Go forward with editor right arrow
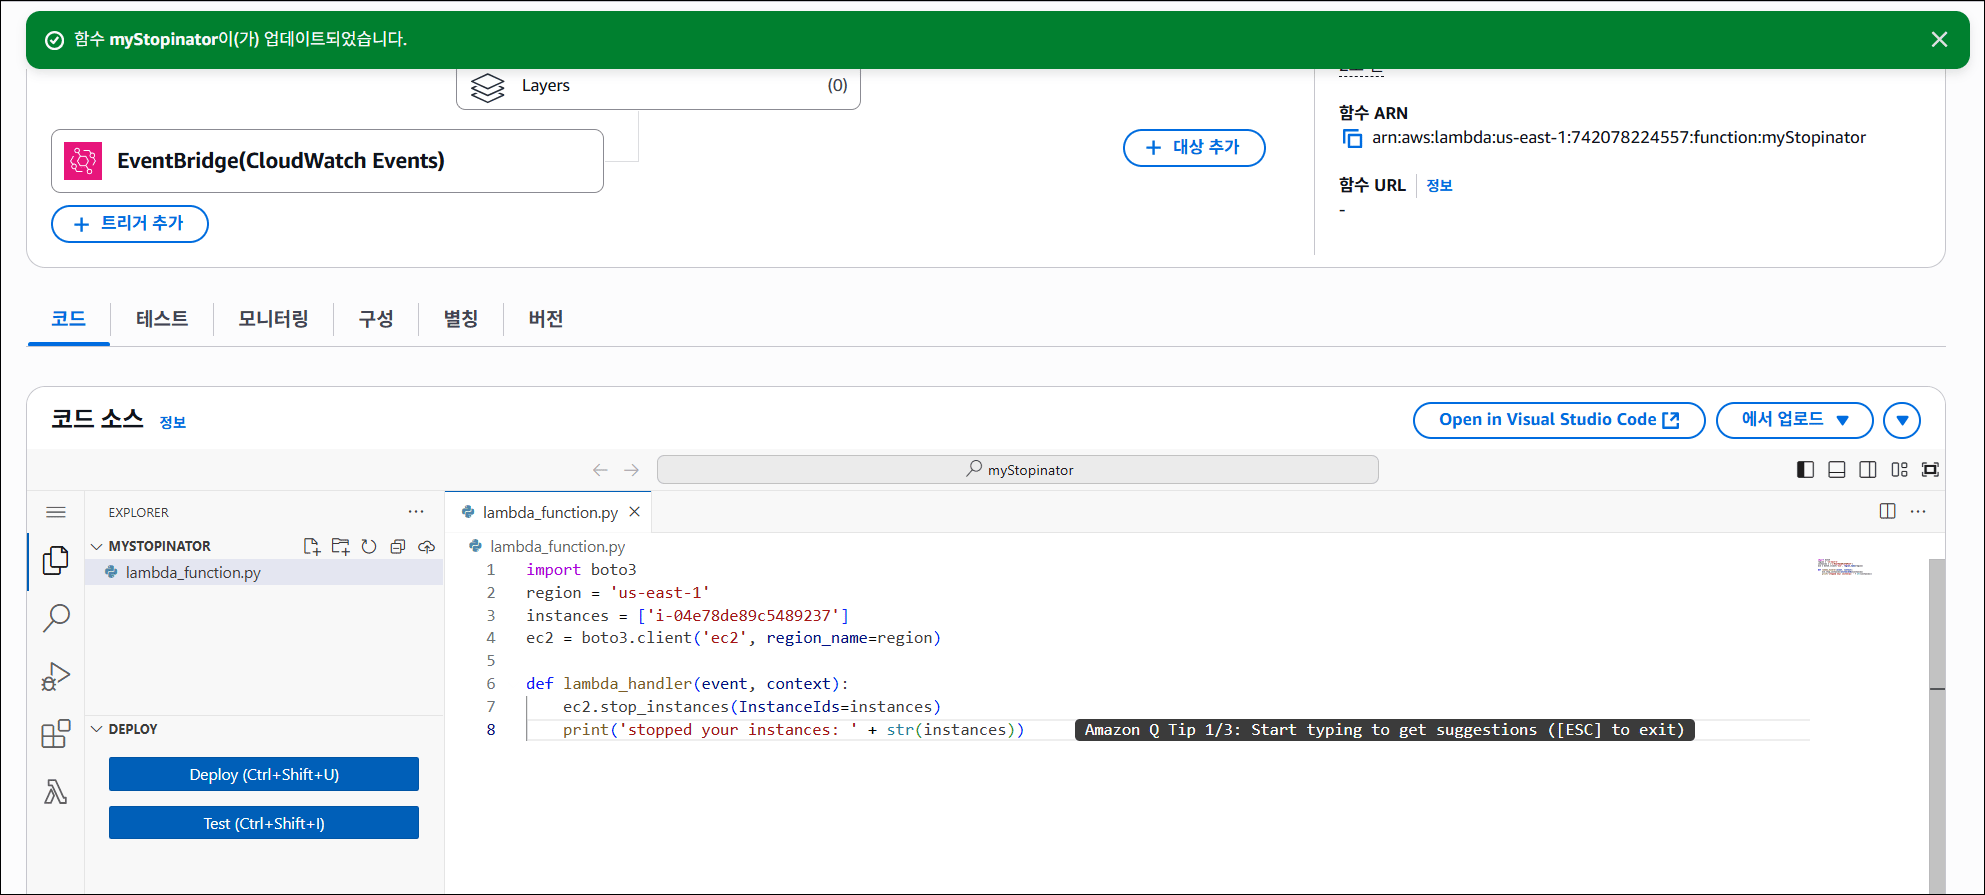 point(631,470)
